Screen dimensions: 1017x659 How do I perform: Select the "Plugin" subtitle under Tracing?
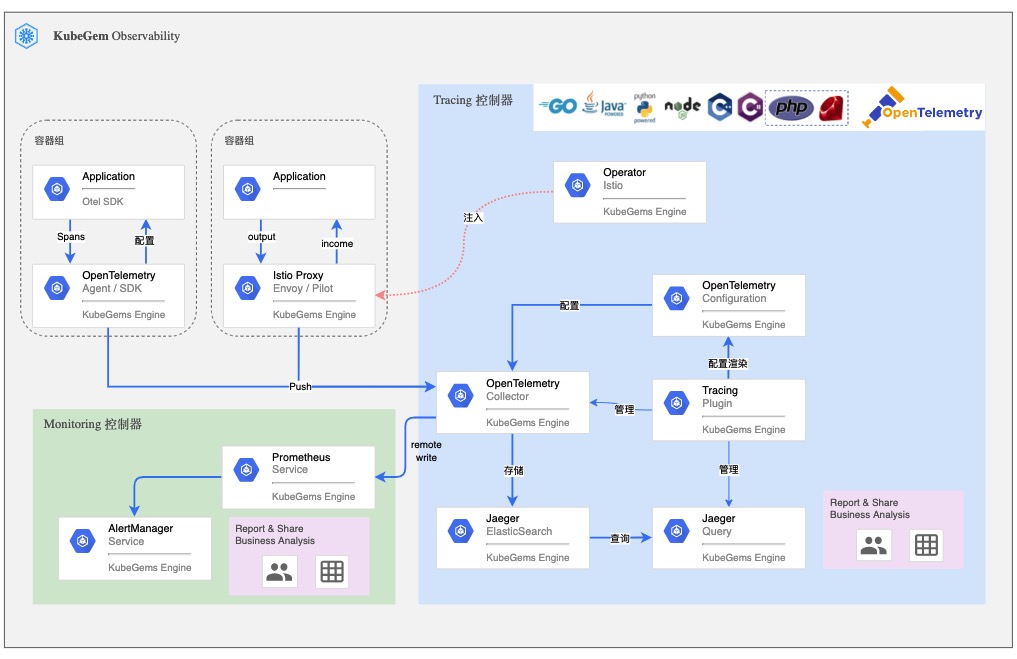717,403
